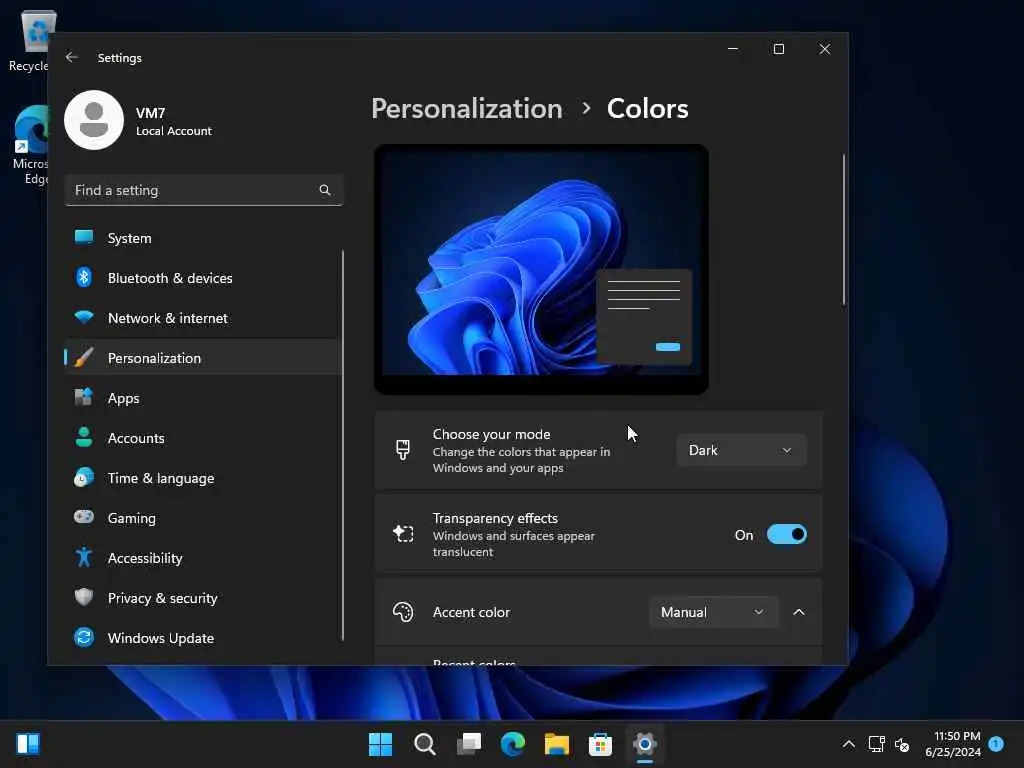The width and height of the screenshot is (1024, 768).
Task: Click the Settings content scrollbar
Action: [844, 230]
